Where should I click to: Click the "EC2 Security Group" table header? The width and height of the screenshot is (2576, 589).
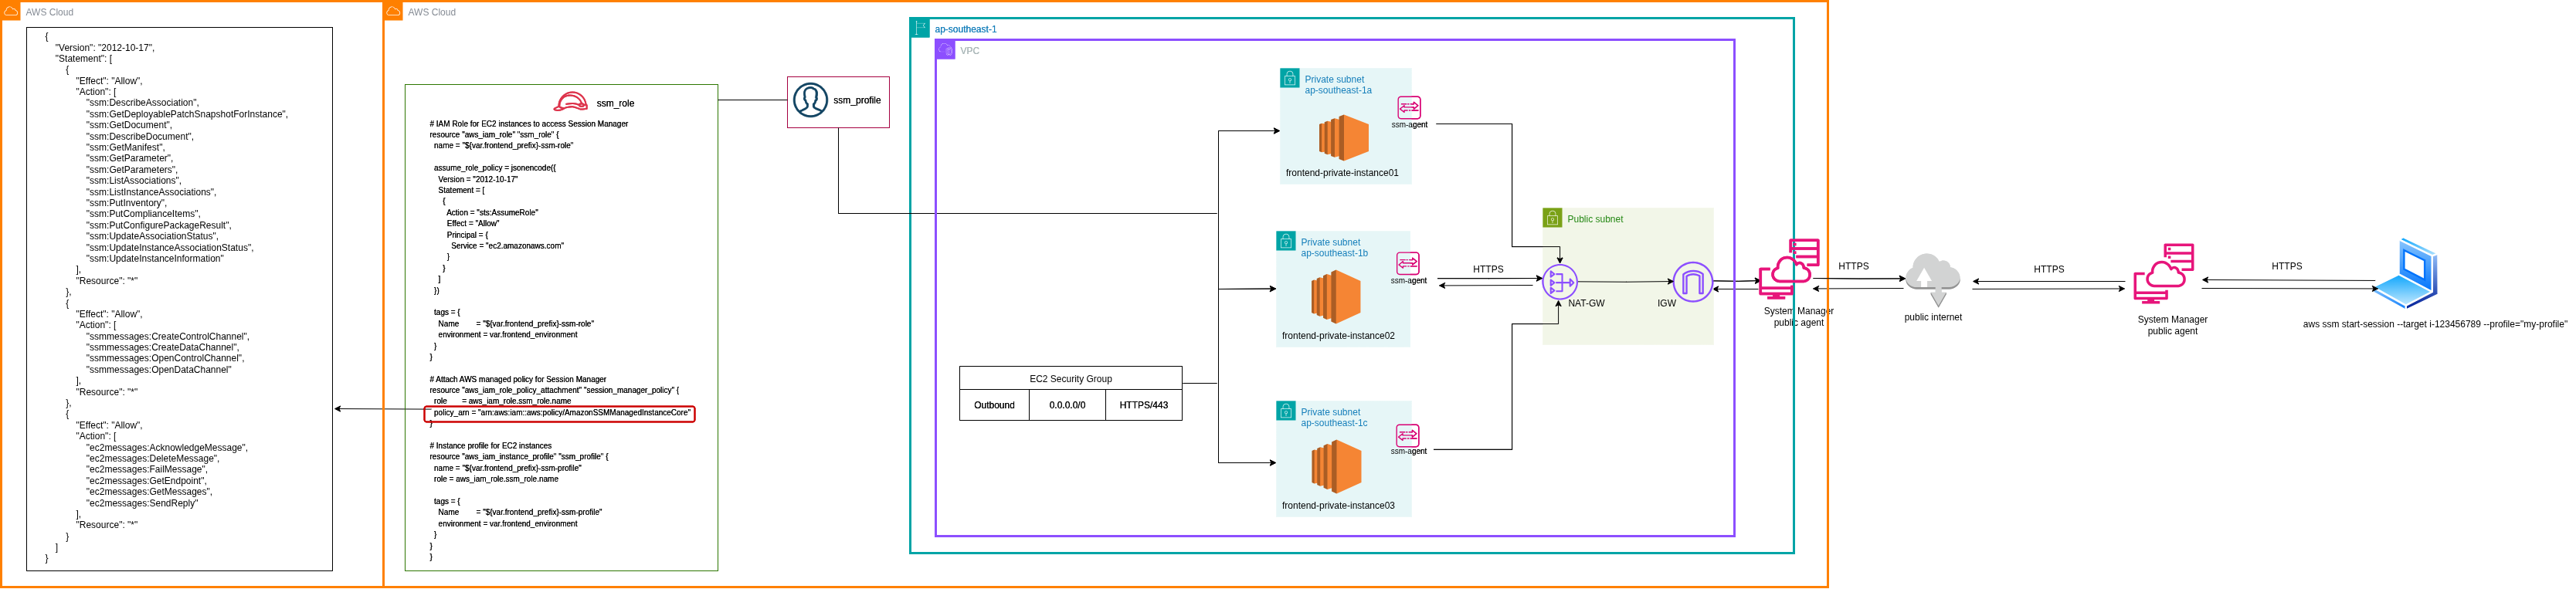[x=1070, y=379]
